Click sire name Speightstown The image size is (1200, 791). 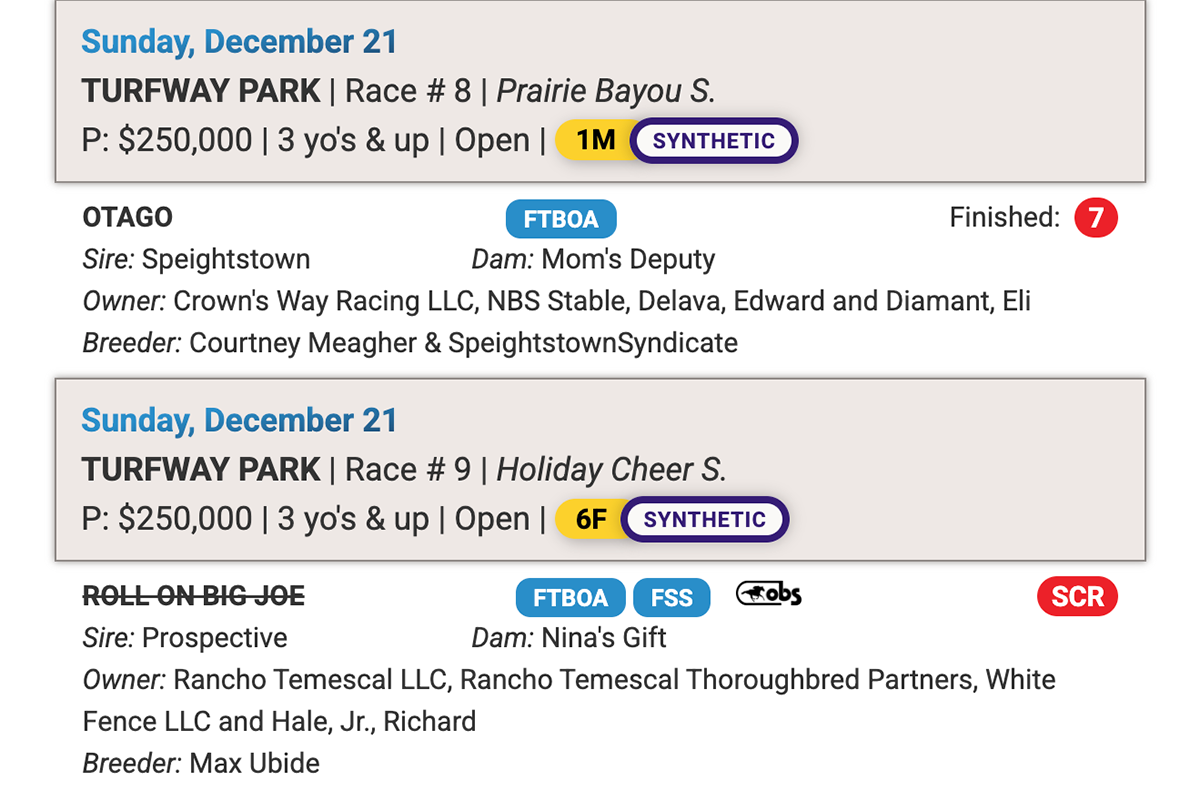click(226, 260)
